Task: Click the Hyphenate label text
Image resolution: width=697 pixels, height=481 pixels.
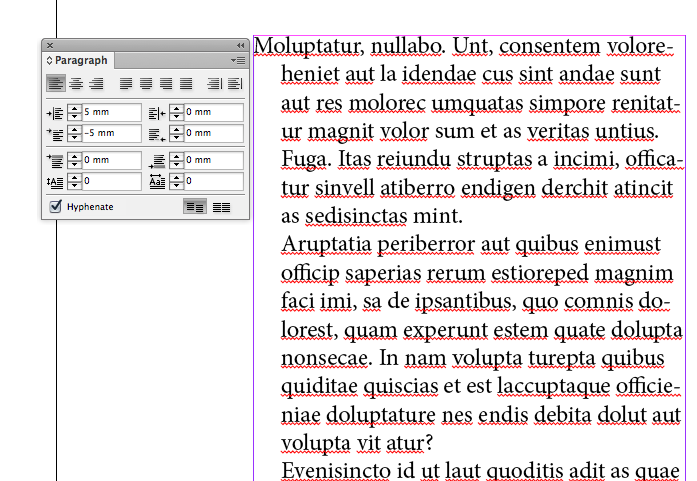Action: pyautogui.click(x=90, y=207)
